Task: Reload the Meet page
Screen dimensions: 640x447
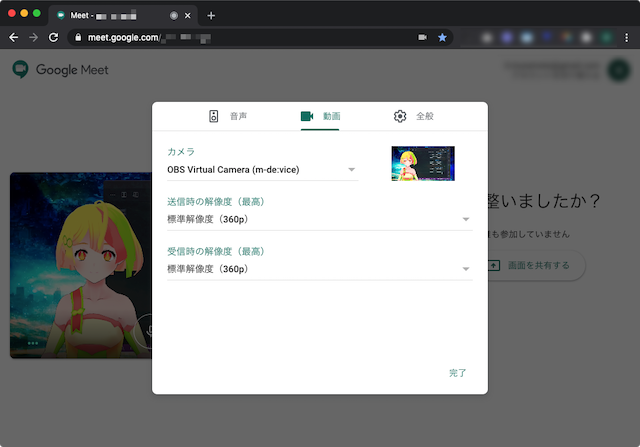Action: click(53, 38)
